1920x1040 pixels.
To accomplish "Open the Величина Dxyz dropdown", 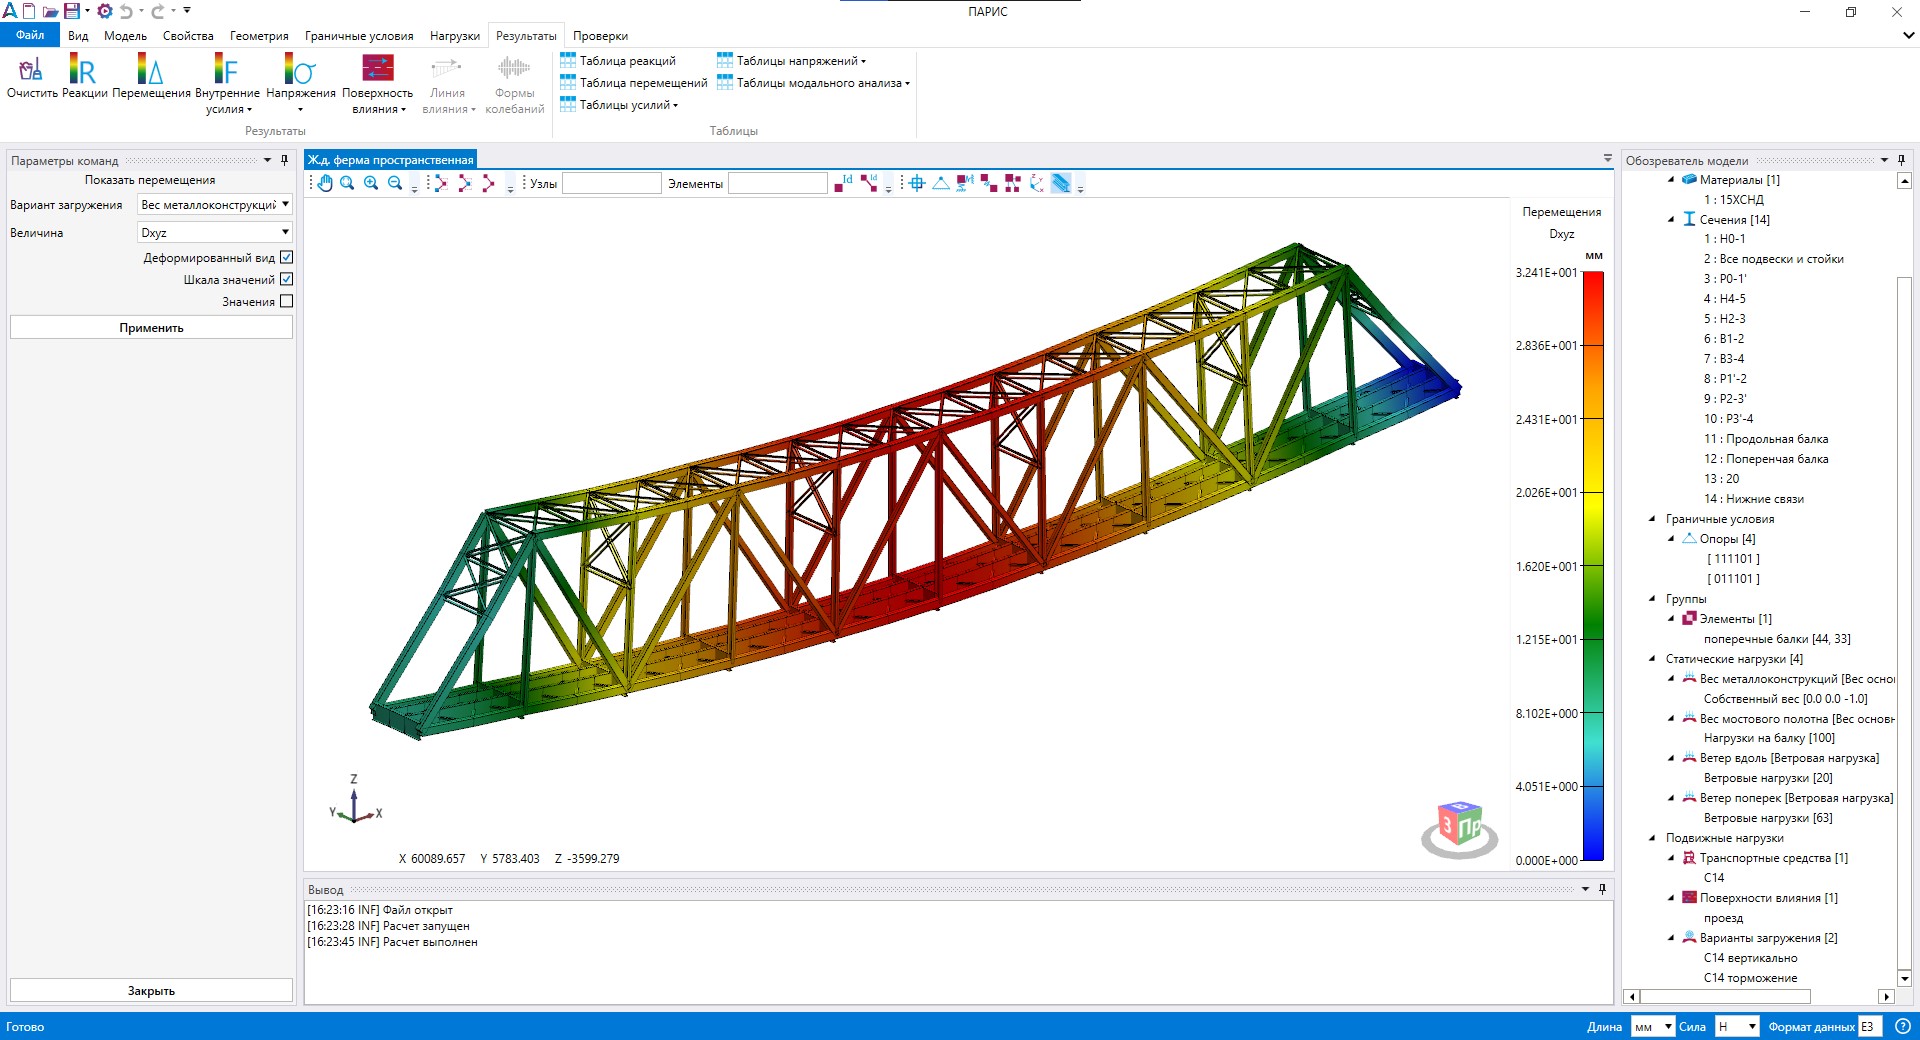I will [214, 232].
